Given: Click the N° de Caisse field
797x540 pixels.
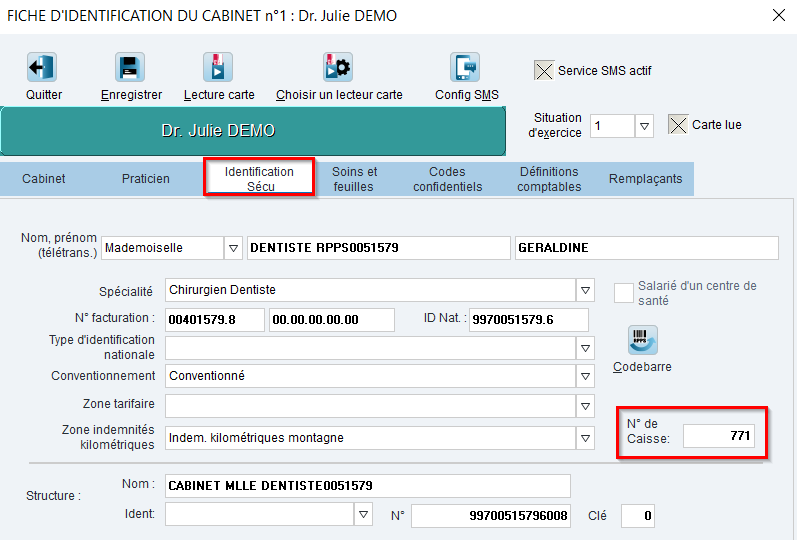Looking at the screenshot, I should 719,436.
